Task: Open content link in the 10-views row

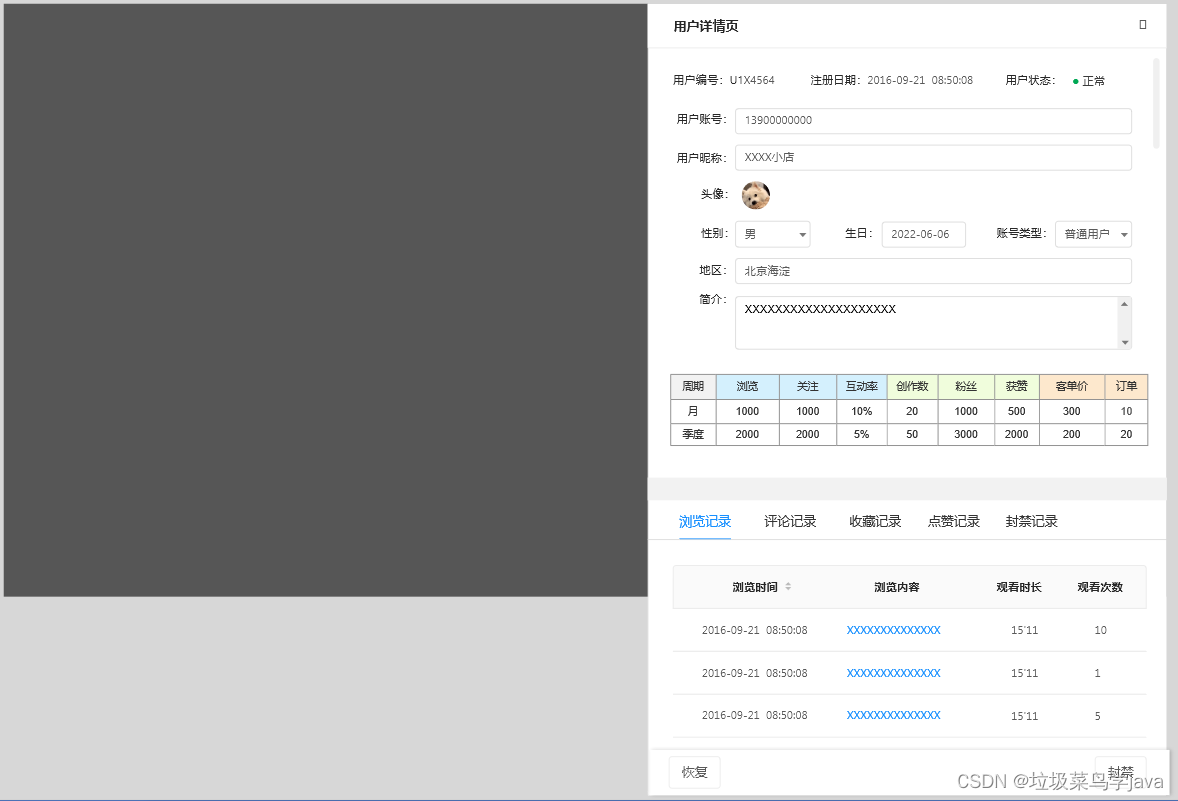Action: coord(893,630)
